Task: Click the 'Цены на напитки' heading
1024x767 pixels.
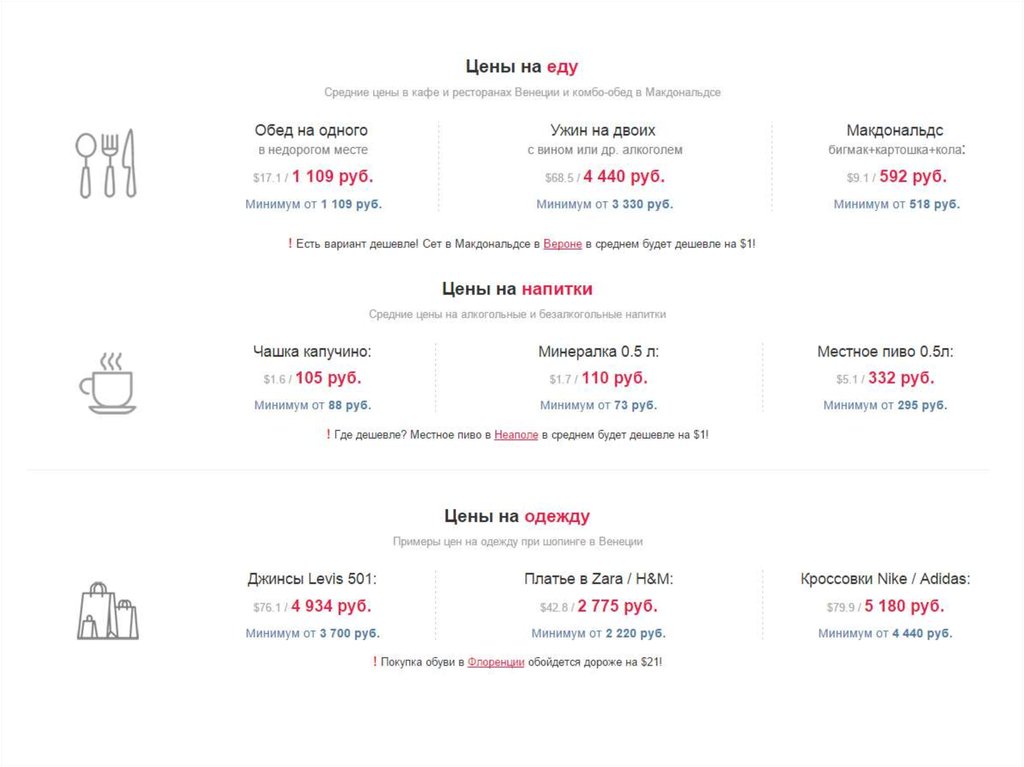Action: [x=517, y=289]
